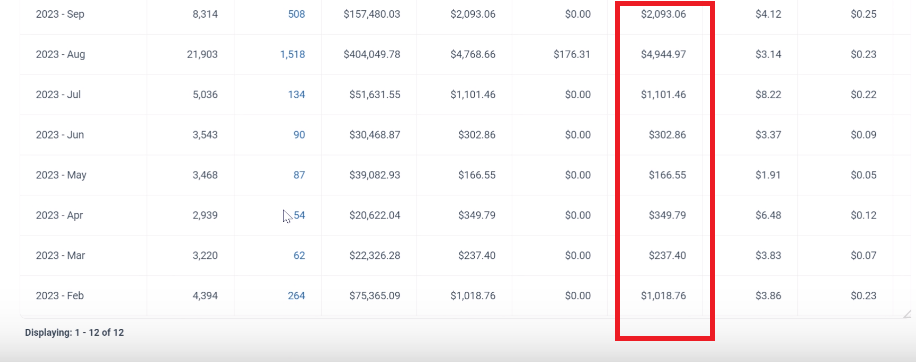Open the 1,518 link for 2023 - Aug

(x=292, y=54)
